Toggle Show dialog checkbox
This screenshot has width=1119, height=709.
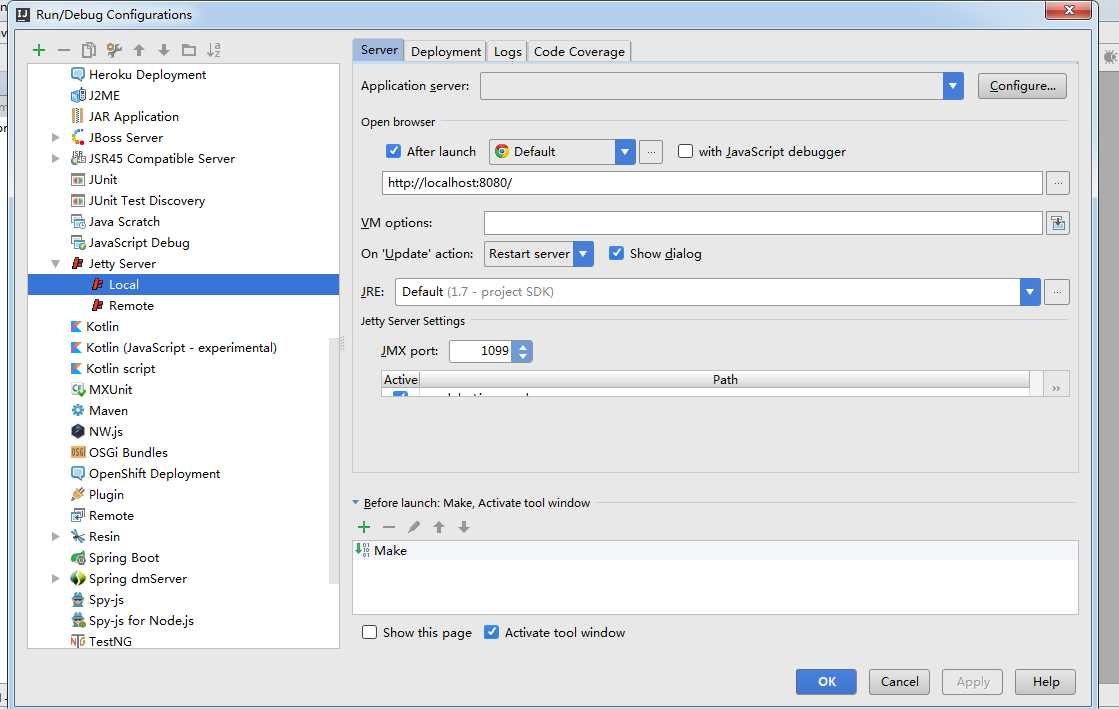[x=617, y=253]
